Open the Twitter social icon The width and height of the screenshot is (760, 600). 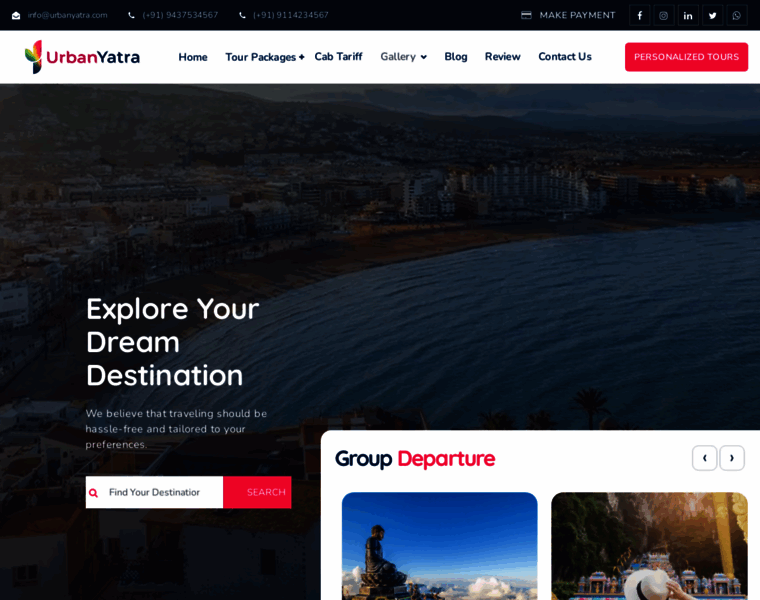point(712,16)
